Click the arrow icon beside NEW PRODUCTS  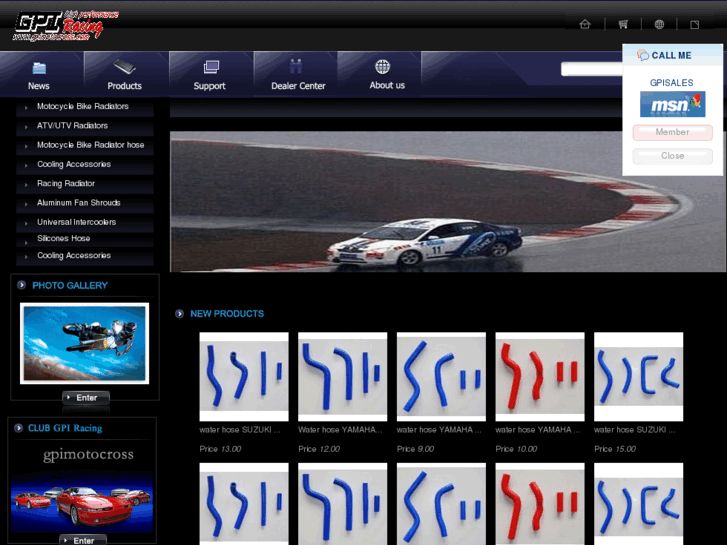click(179, 314)
